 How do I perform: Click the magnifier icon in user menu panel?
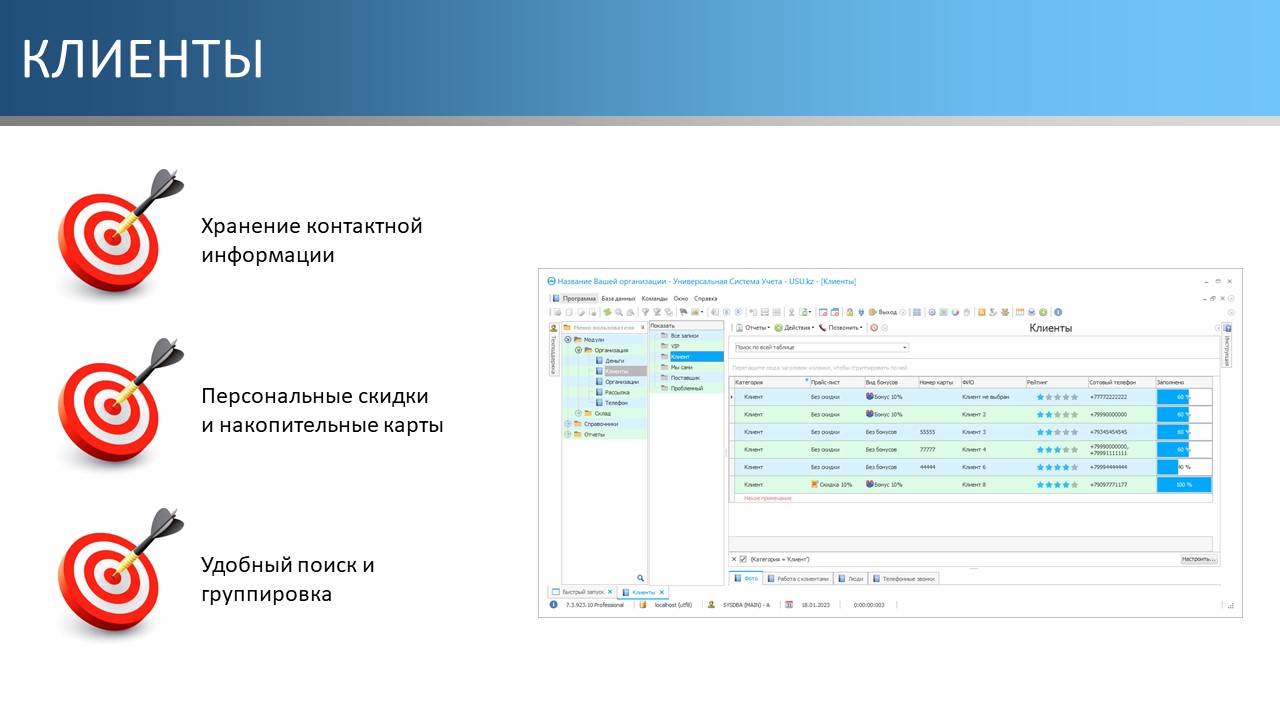pyautogui.click(x=641, y=578)
